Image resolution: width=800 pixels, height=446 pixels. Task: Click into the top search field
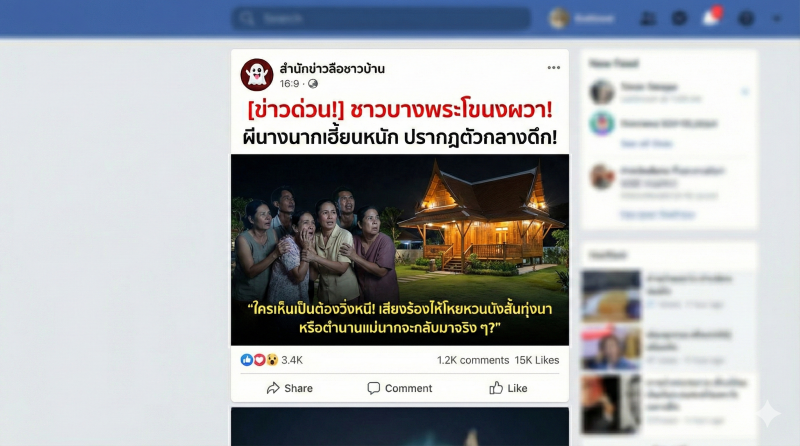point(381,19)
